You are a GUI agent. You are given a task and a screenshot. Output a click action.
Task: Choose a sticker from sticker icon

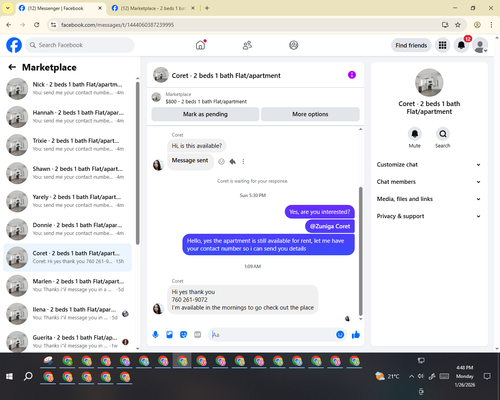183,335
